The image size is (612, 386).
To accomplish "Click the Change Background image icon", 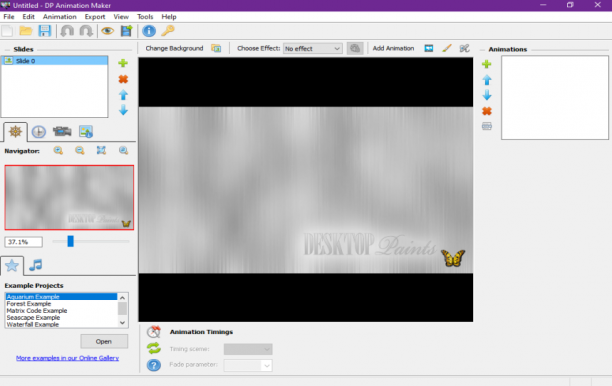I will tap(216, 48).
